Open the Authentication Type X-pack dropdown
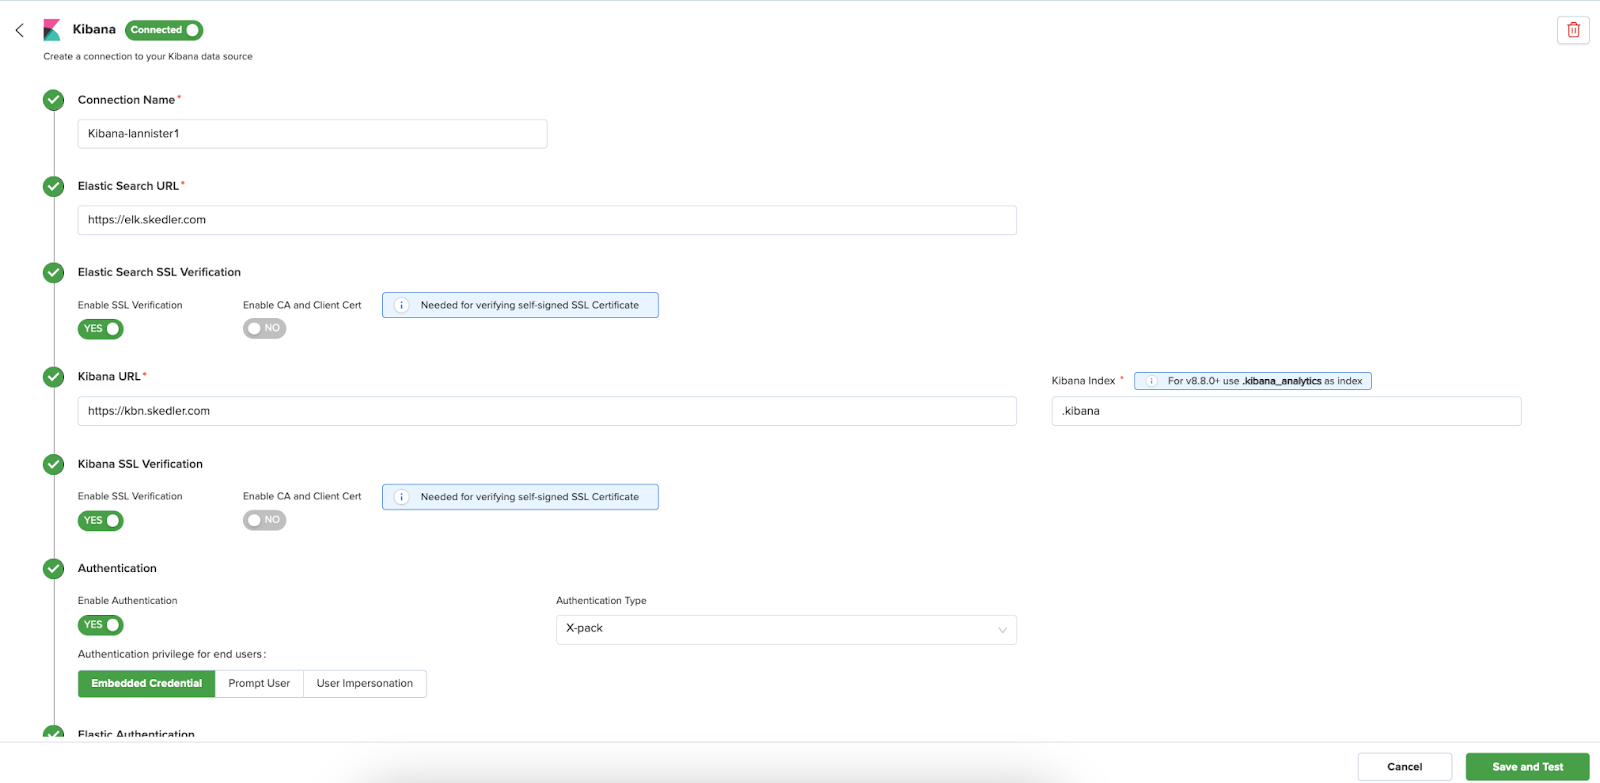 click(x=786, y=629)
